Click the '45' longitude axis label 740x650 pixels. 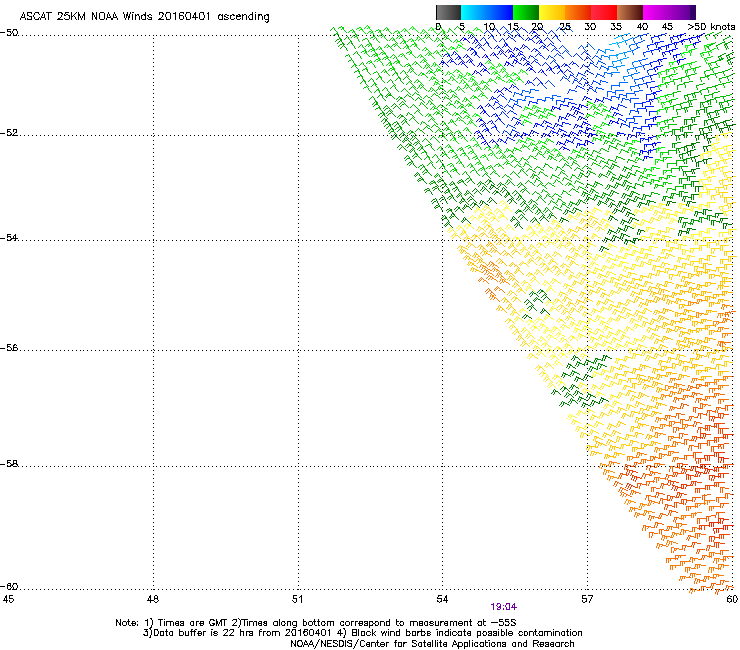pos(8,599)
